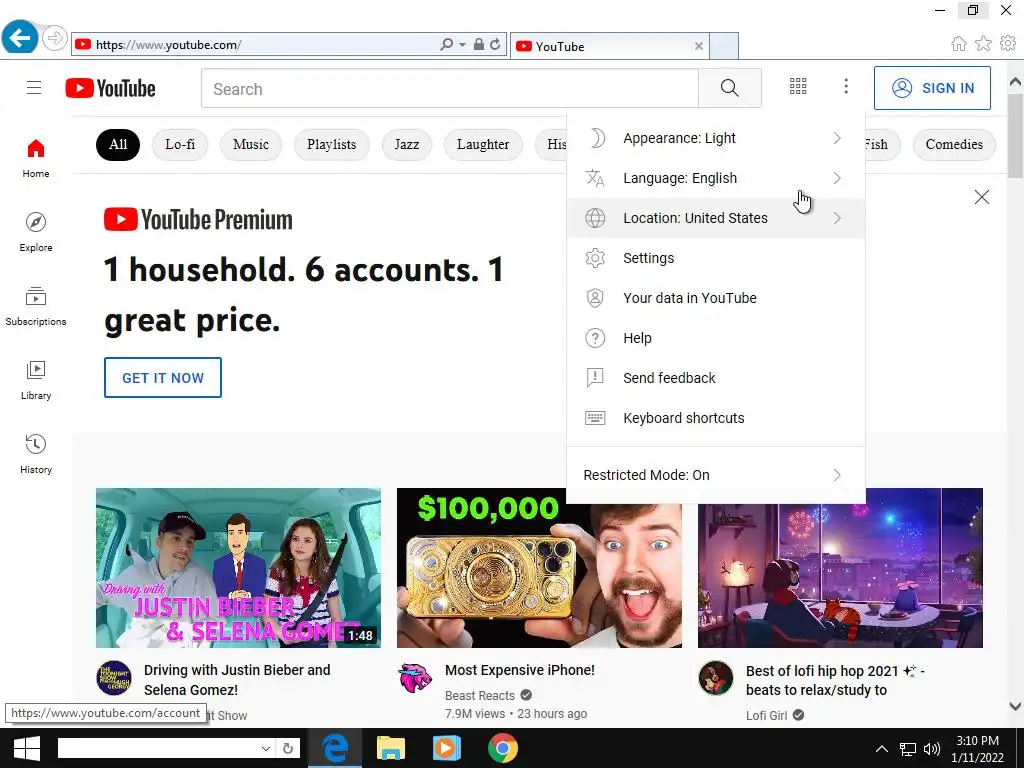The height and width of the screenshot is (768, 1024).
Task: Click browser back arrow button
Action: point(20,37)
